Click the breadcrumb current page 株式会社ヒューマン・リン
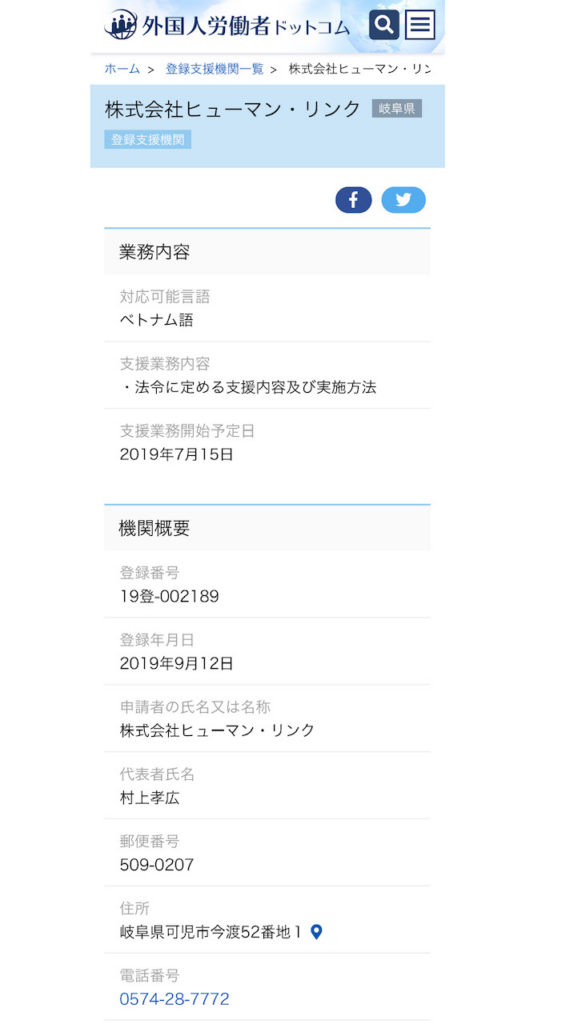Screen dimensions: 586x1024 point(360,69)
